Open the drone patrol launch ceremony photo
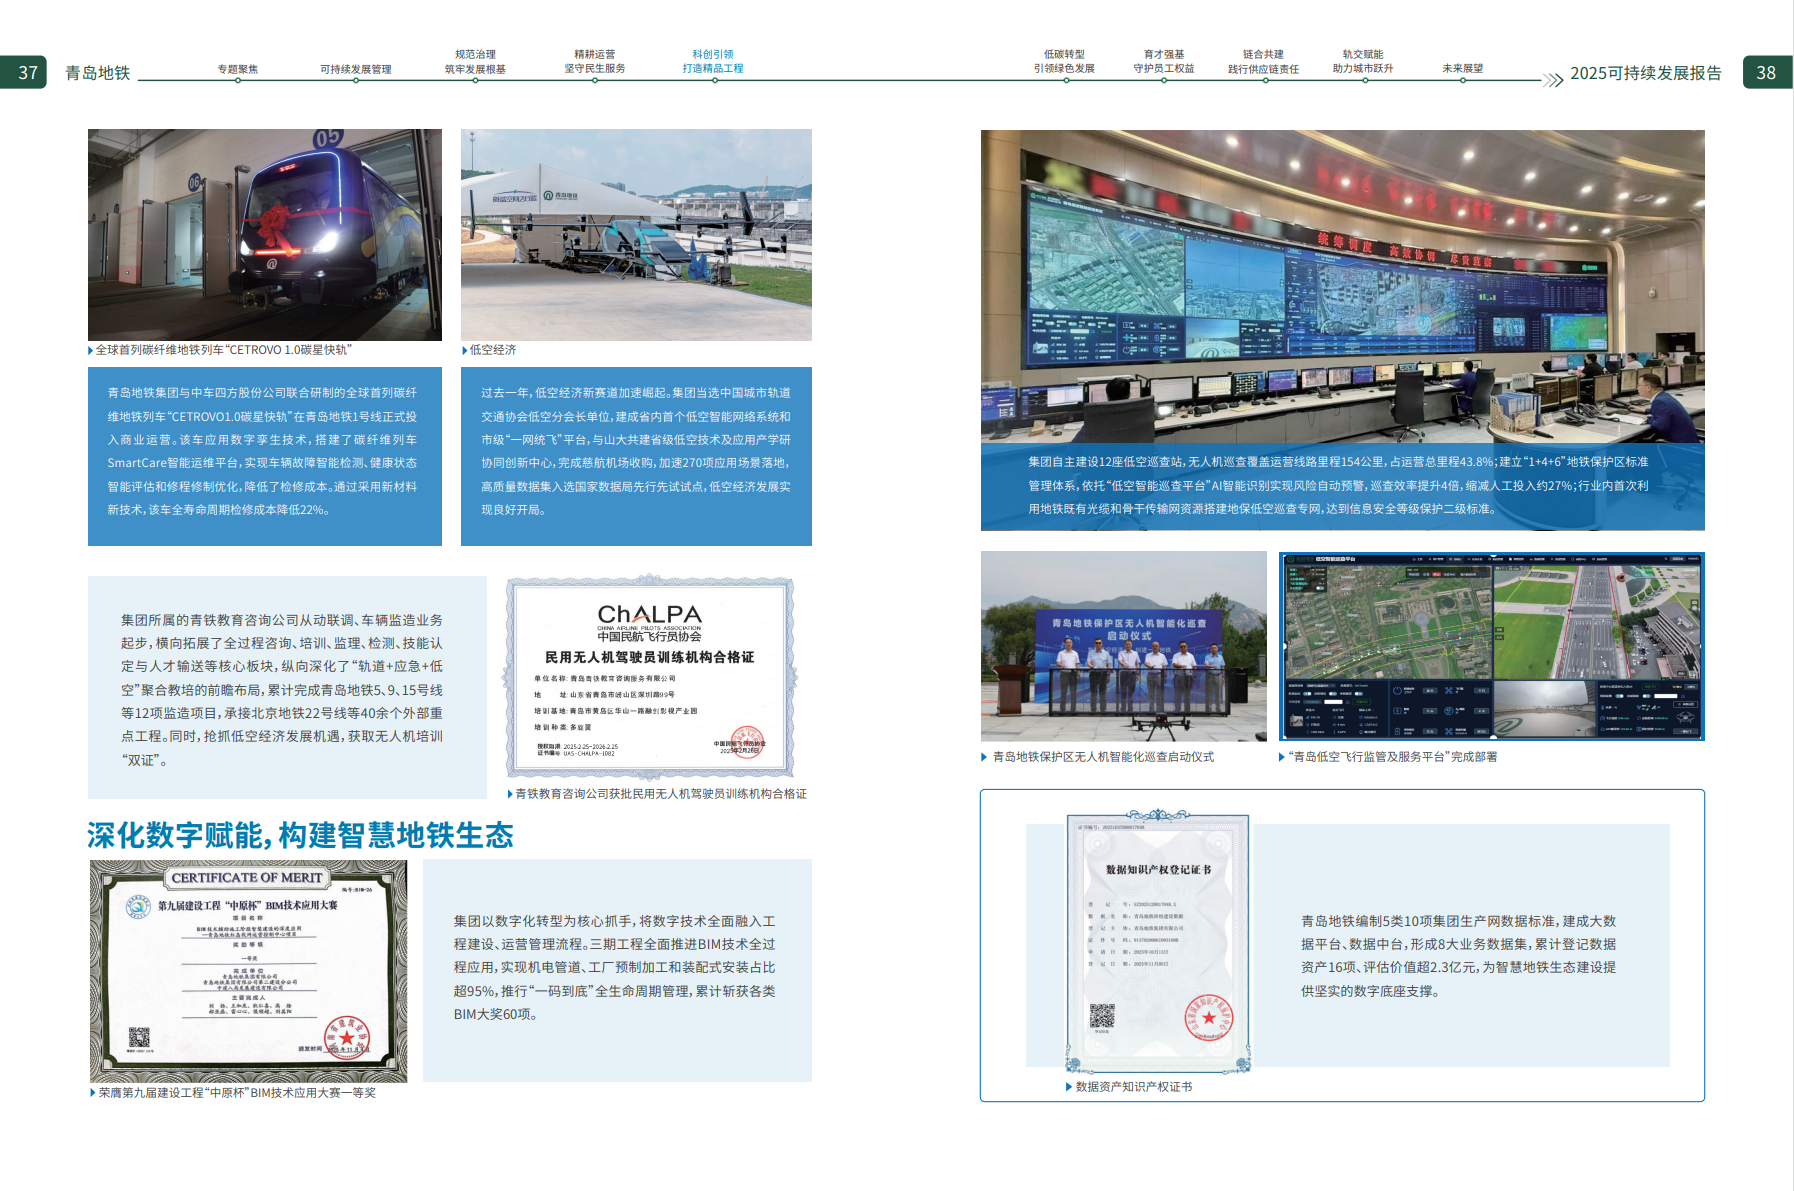Screen dimensions: 1794x1191 pos(1124,646)
